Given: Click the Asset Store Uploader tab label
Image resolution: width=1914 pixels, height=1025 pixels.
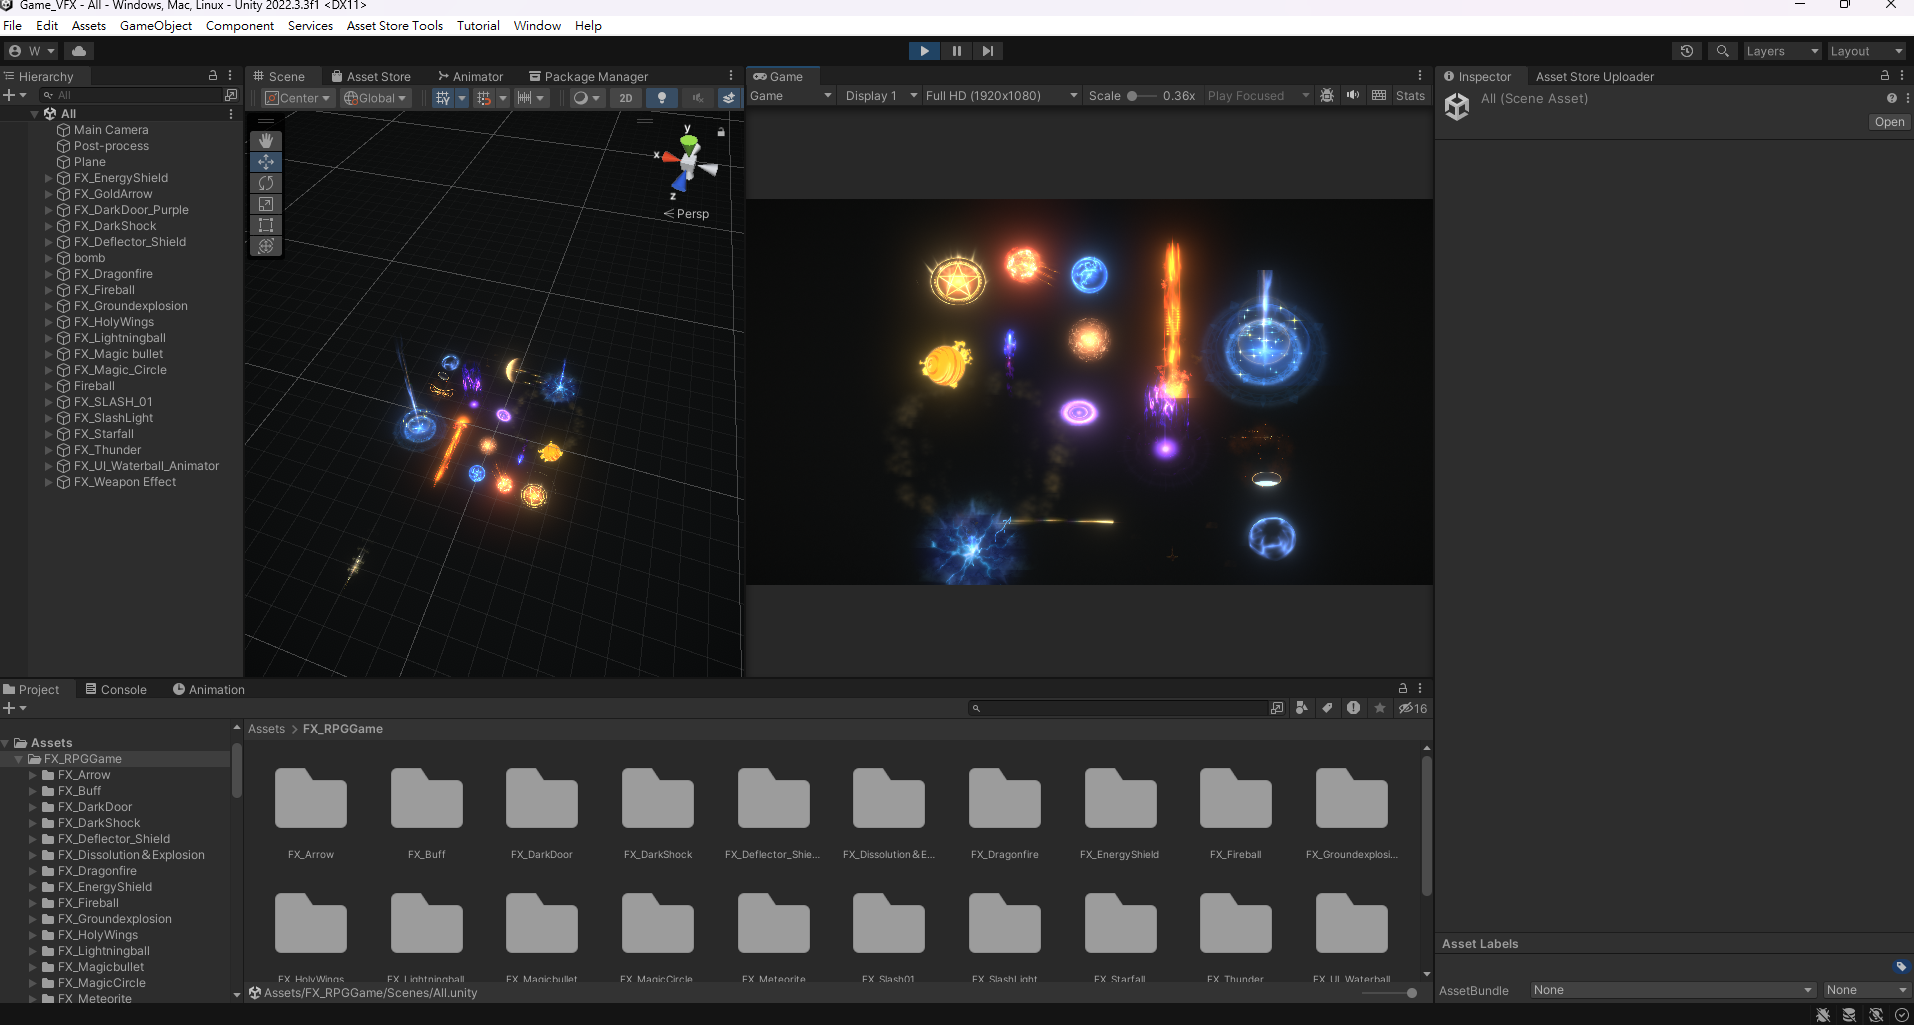Looking at the screenshot, I should tap(1594, 76).
